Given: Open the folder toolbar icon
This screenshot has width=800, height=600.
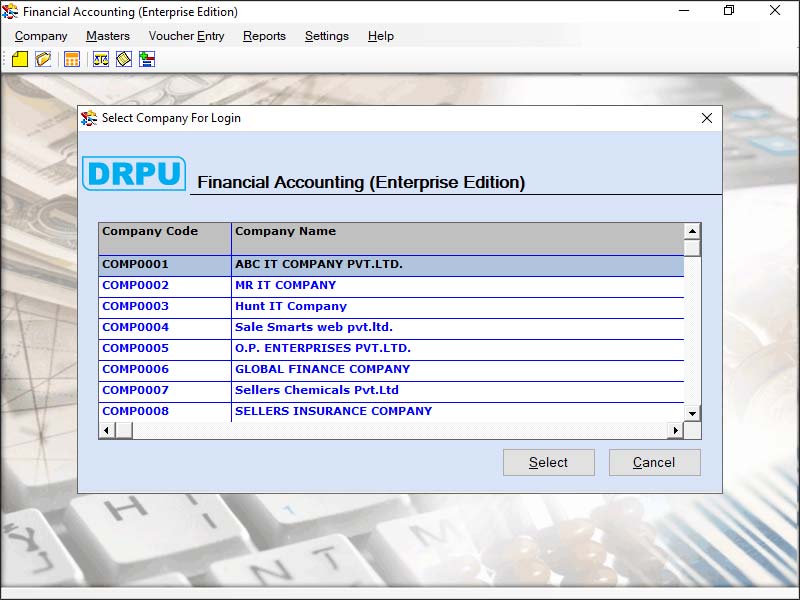Looking at the screenshot, I should [42, 59].
